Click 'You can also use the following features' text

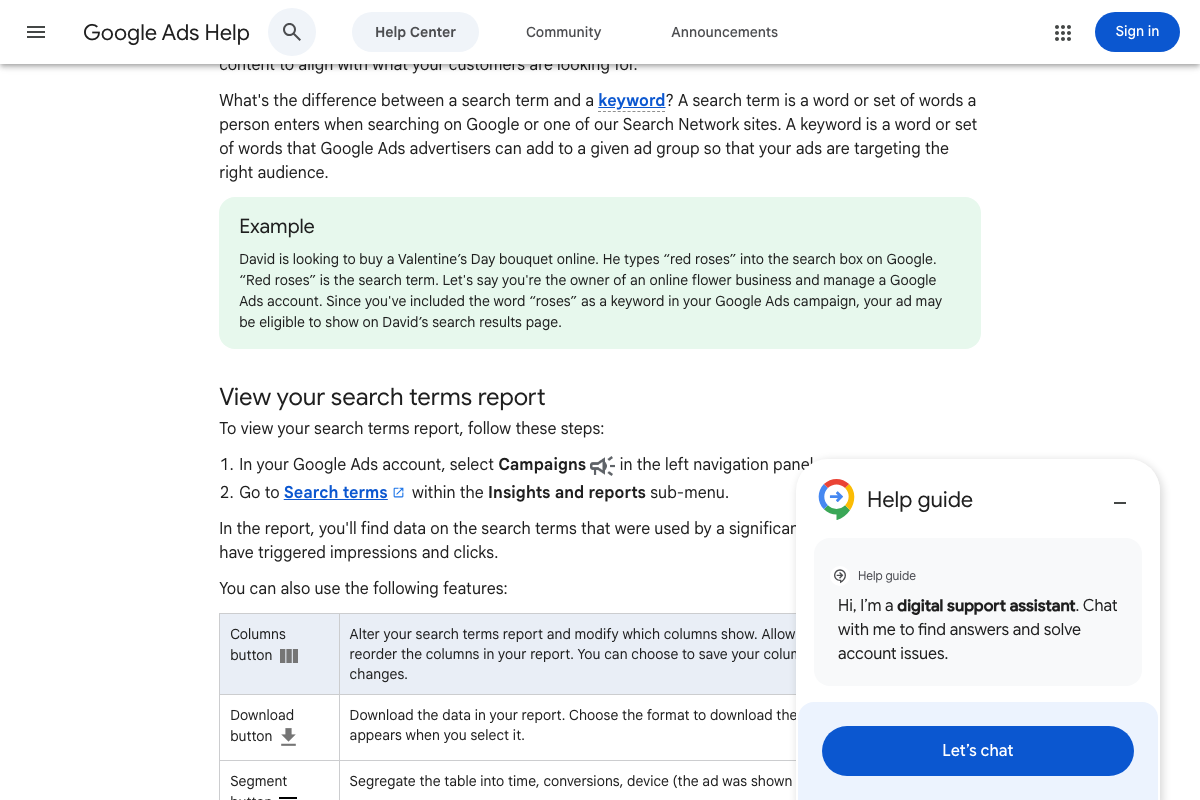[363, 588]
